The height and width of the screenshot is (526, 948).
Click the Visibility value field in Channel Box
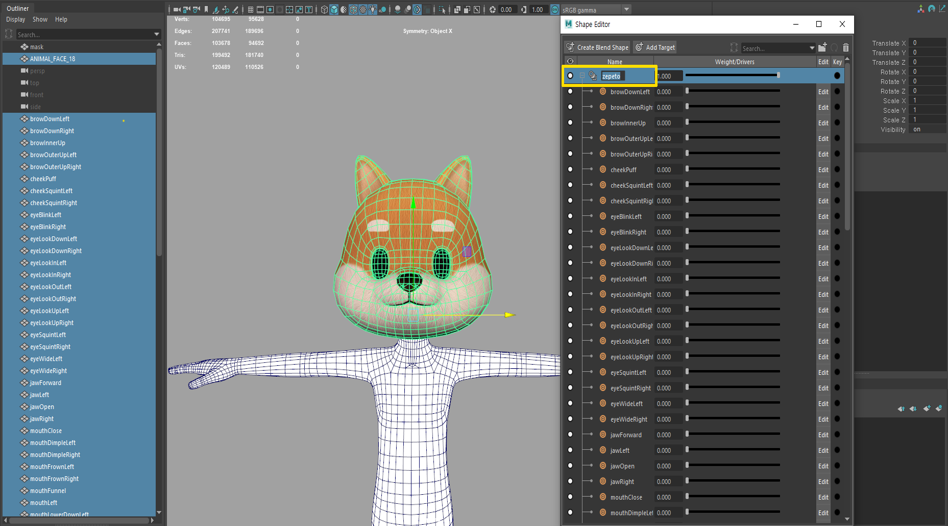[929, 129]
